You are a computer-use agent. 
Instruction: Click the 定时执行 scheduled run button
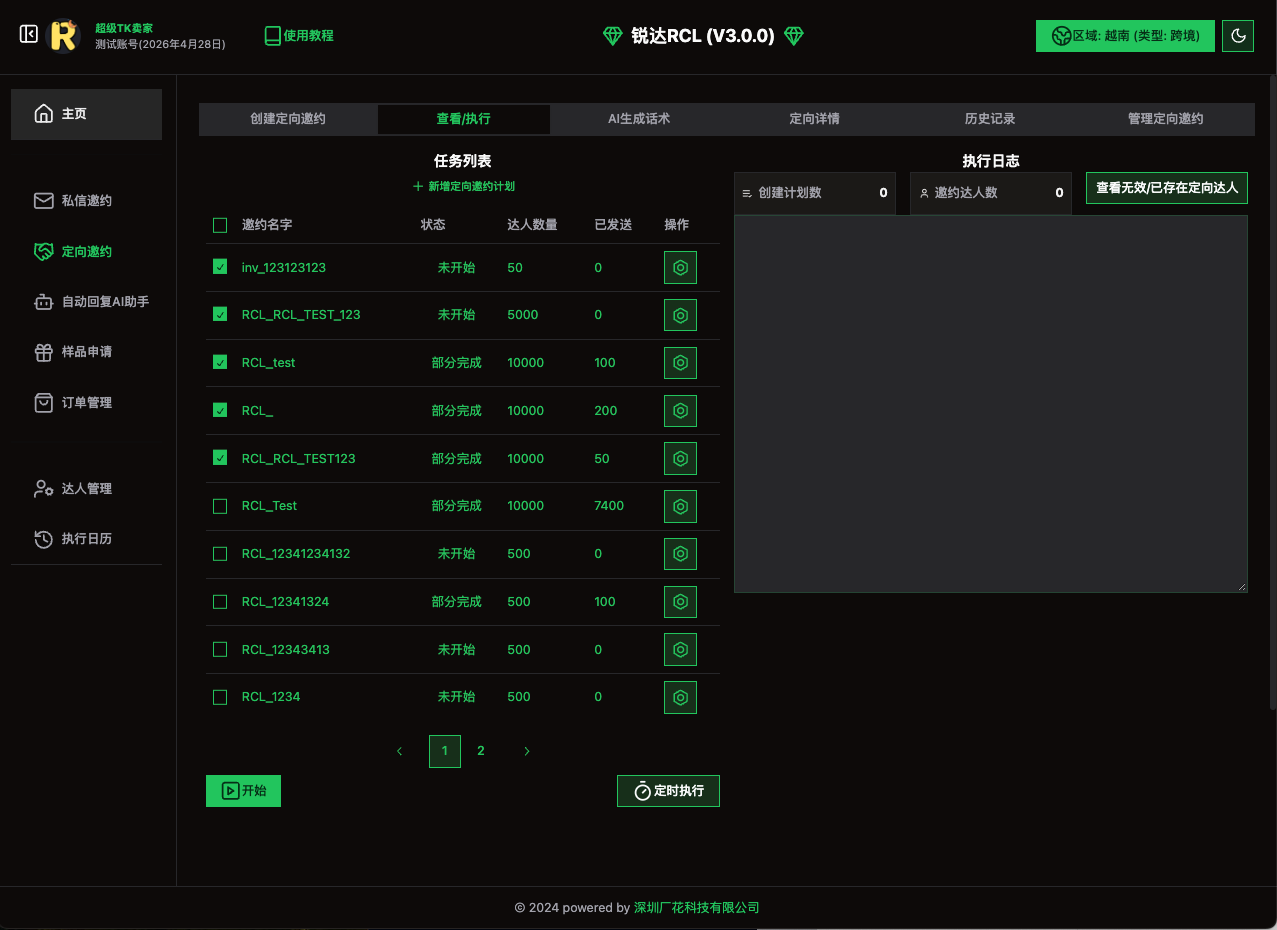(x=668, y=791)
